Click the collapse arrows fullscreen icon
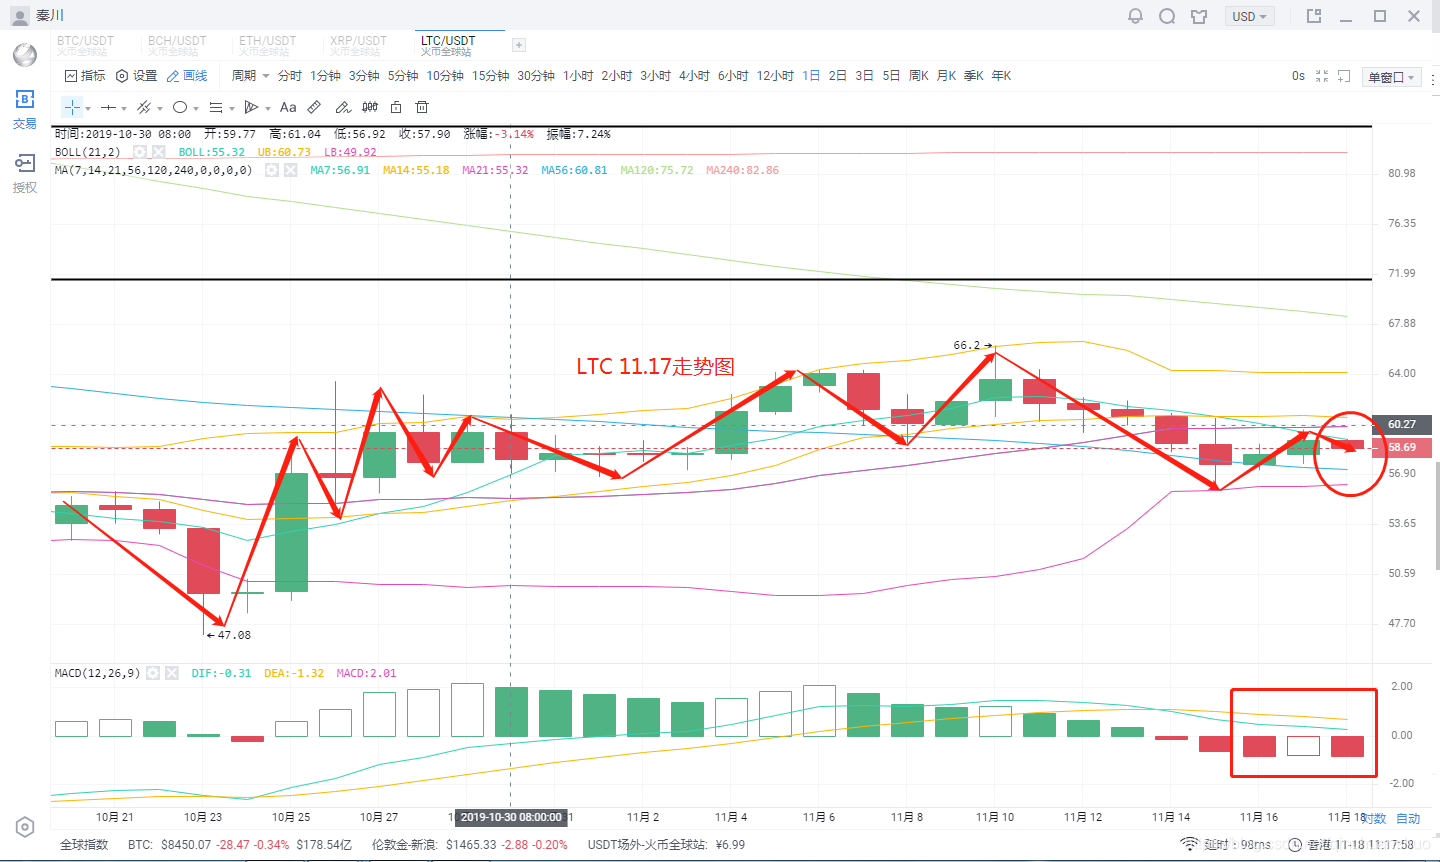 point(1322,76)
